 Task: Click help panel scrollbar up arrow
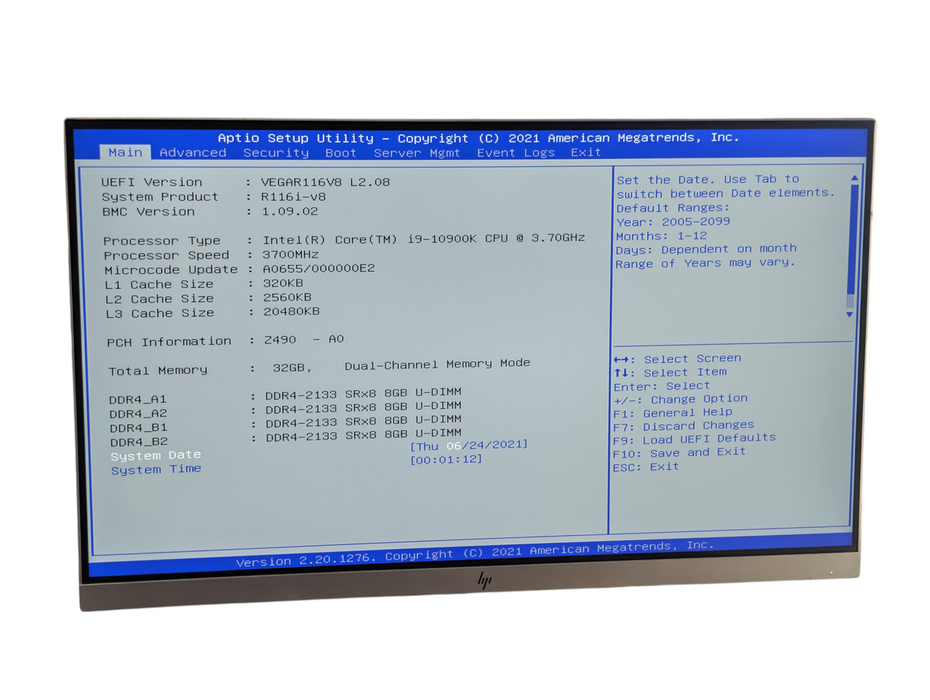coord(854,177)
